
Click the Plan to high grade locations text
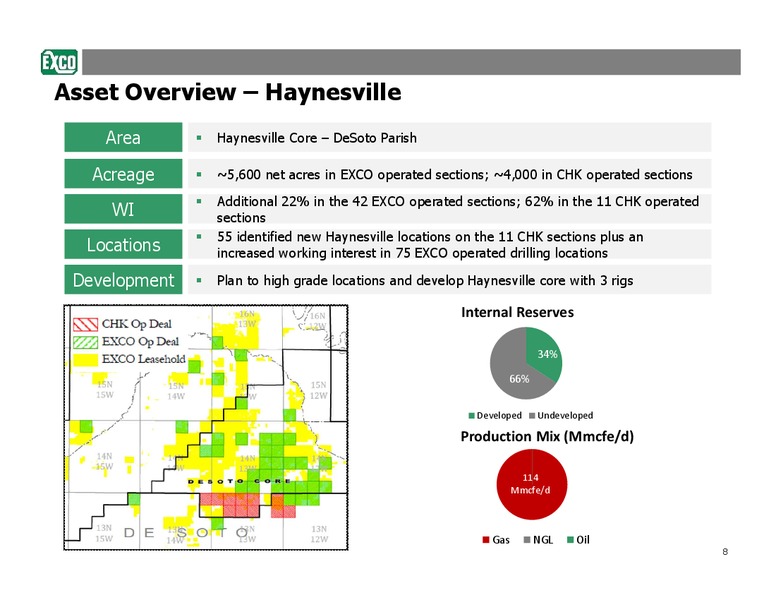pyautogui.click(x=425, y=281)
